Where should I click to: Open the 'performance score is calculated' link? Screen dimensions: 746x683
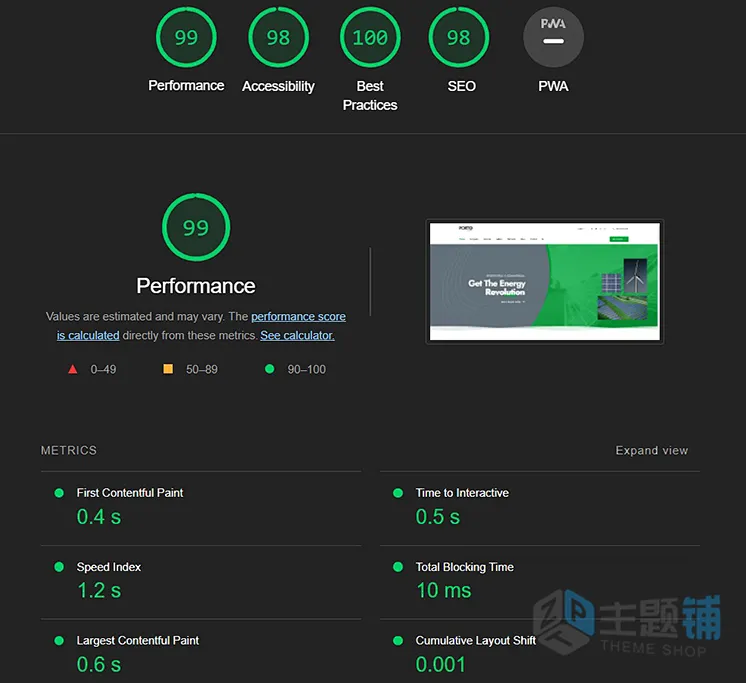(298, 317)
